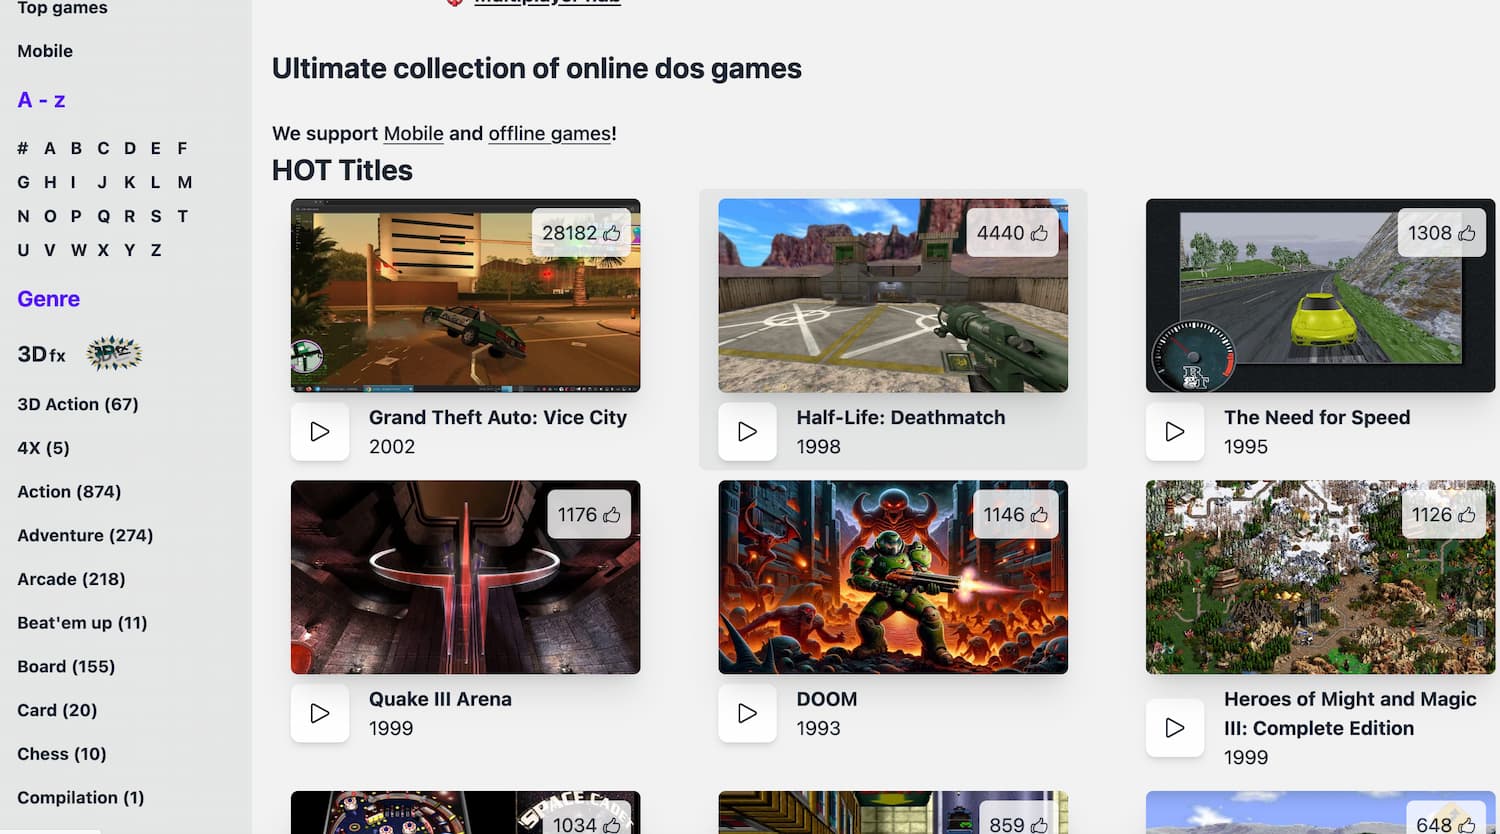Screen dimensions: 1500x834
Task: Click the 4440 thumbs-up on Half-Life
Action: click(x=1012, y=233)
